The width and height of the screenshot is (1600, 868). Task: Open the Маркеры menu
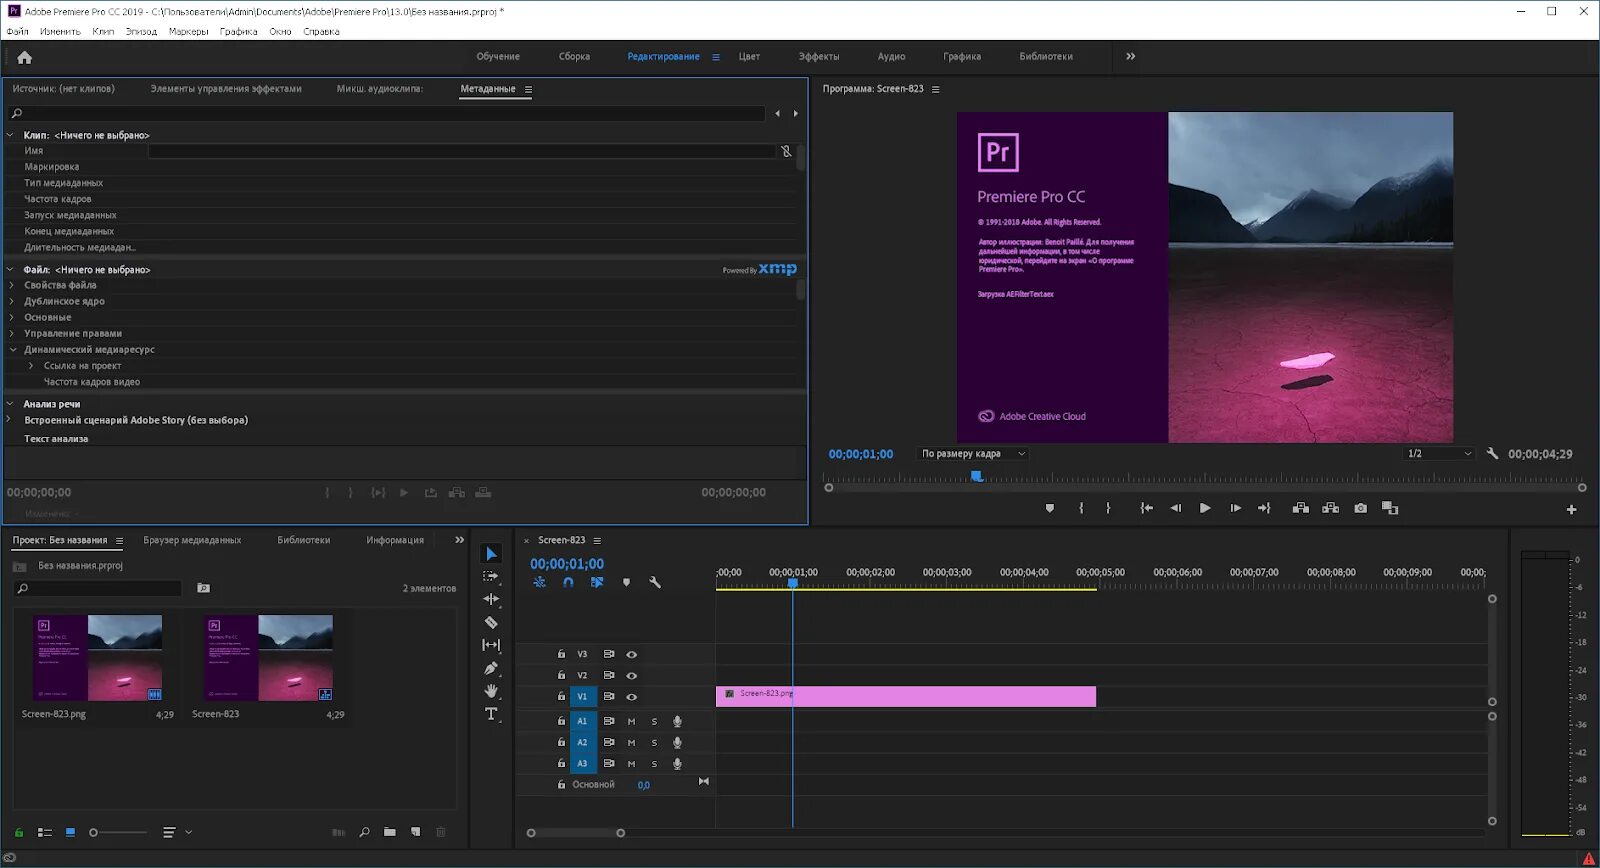tap(189, 32)
